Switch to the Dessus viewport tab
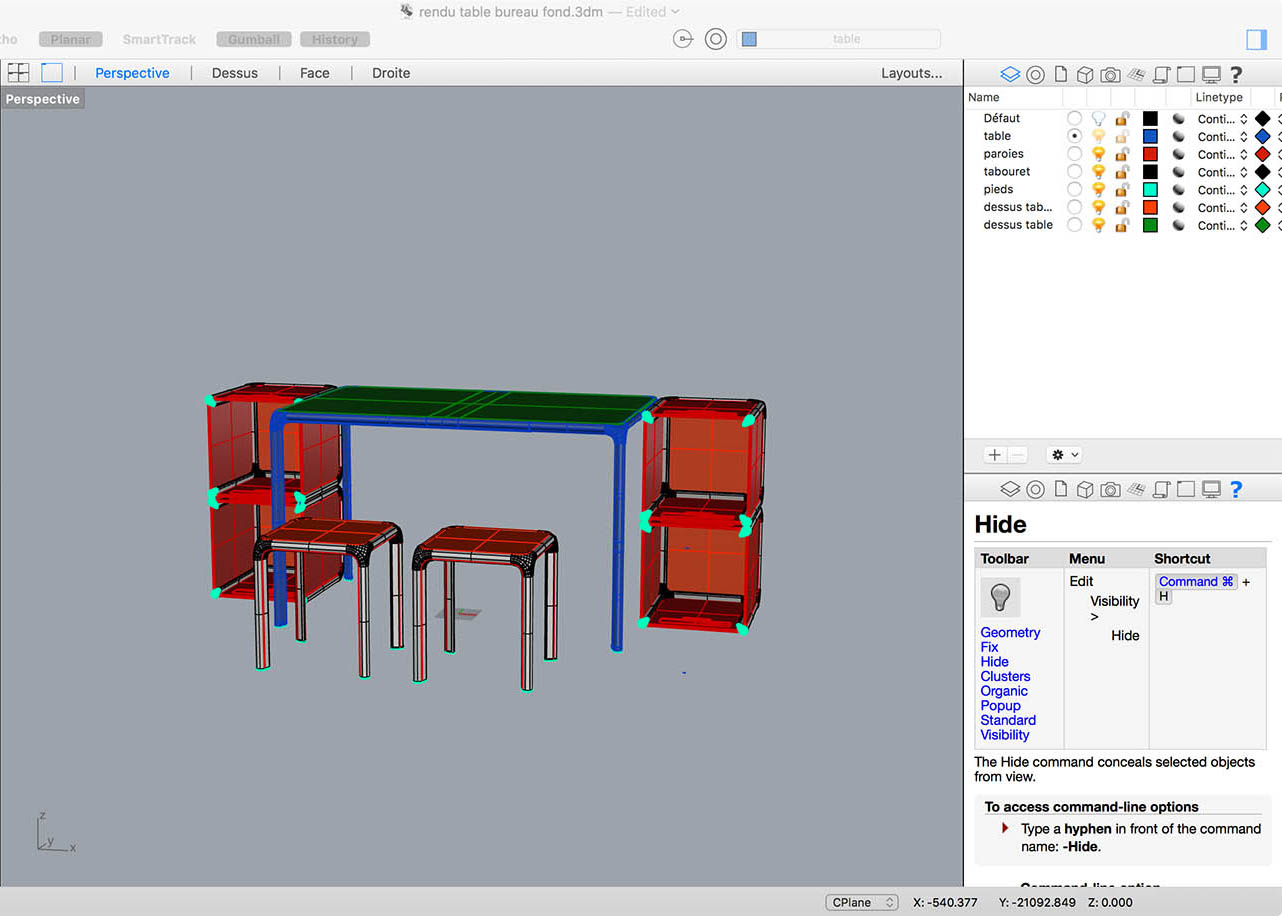Viewport: 1282px width, 916px height. point(235,73)
